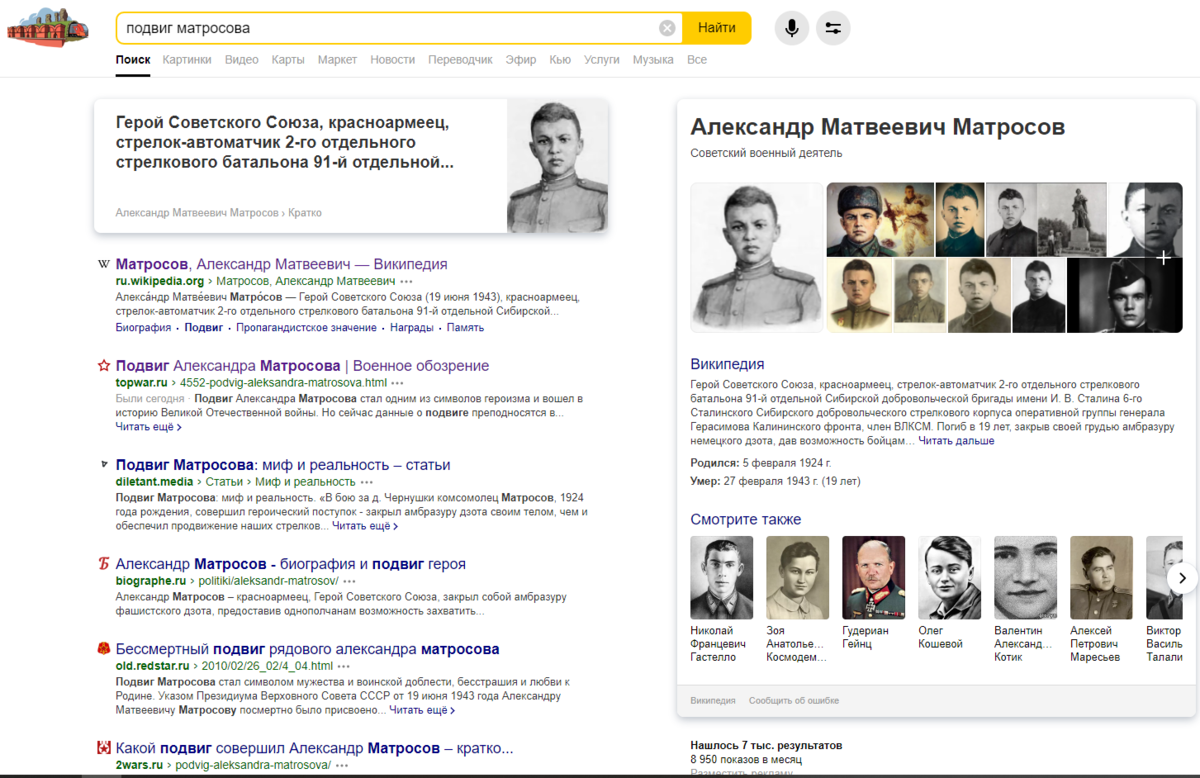Image resolution: width=1200 pixels, height=778 pixels.
Task: Open the large Matrosov portrait in knowledge panel
Action: click(757, 257)
